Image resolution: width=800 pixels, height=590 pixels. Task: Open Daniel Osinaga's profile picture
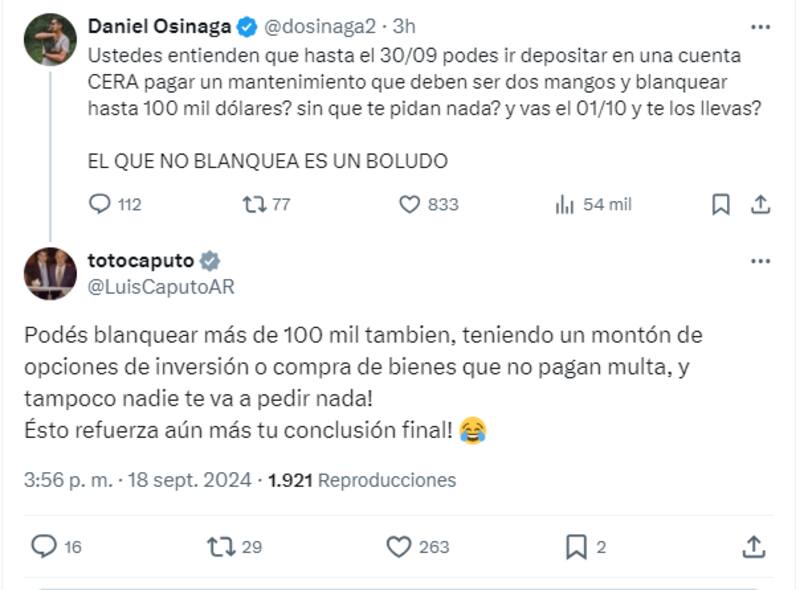[50, 40]
